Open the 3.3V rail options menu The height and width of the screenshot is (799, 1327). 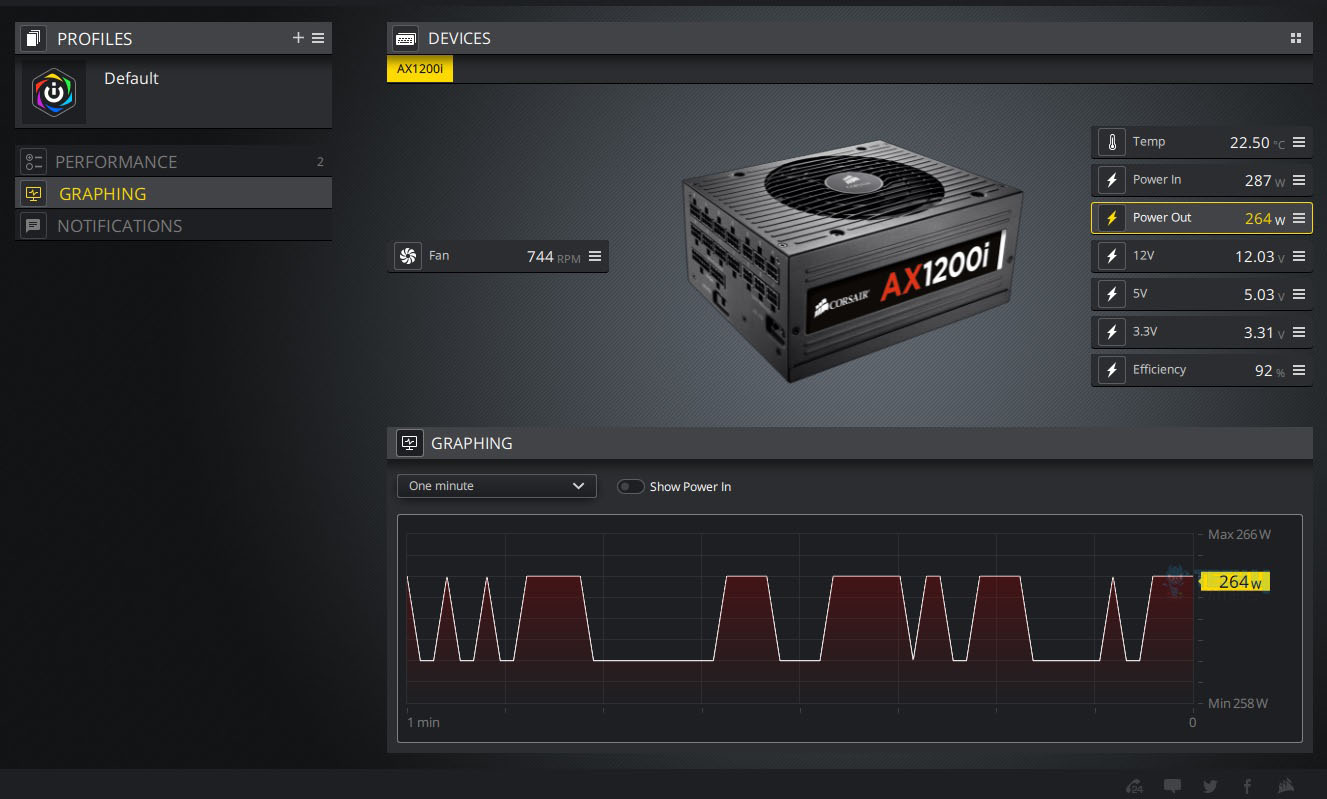coord(1299,332)
